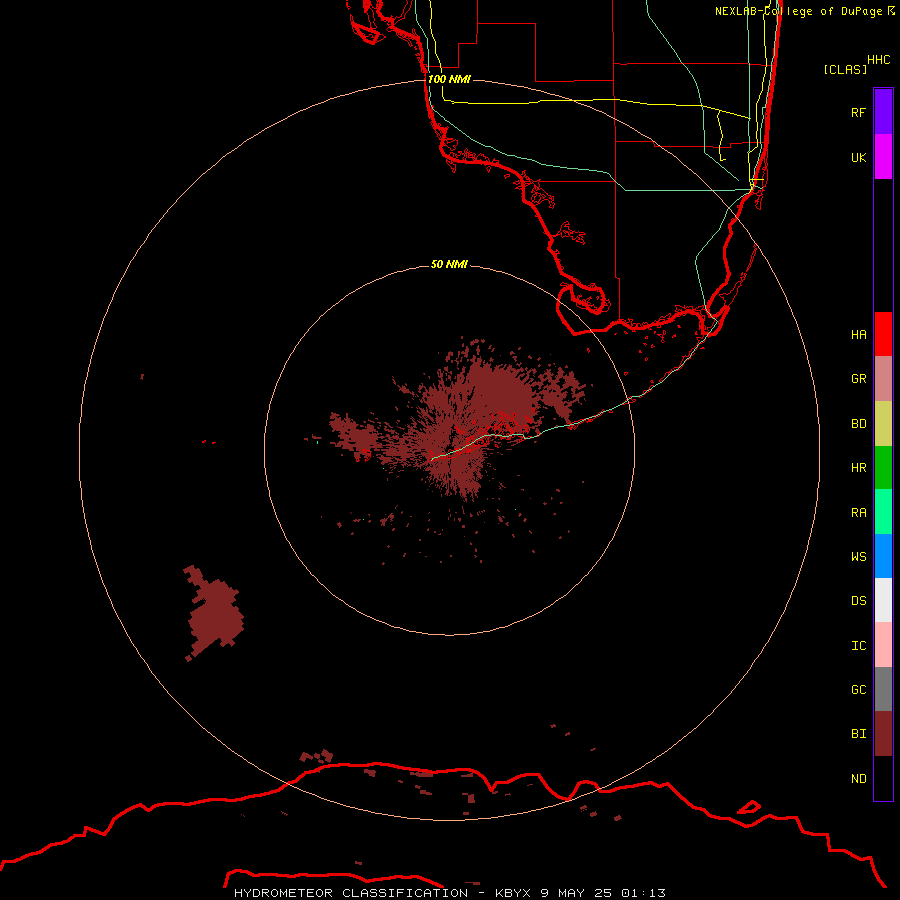Click the HR legend label
Image resolution: width=900 pixels, height=900 pixels.
(858, 467)
